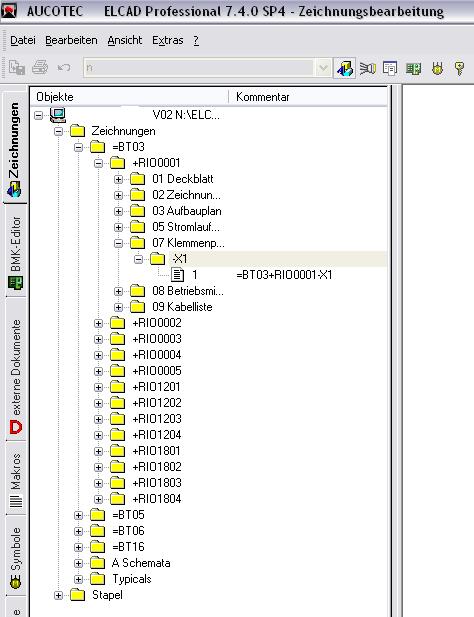Image resolution: width=474 pixels, height=617 pixels.
Task: Collapse the 07 Klemmenp... folder
Action: click(118, 244)
